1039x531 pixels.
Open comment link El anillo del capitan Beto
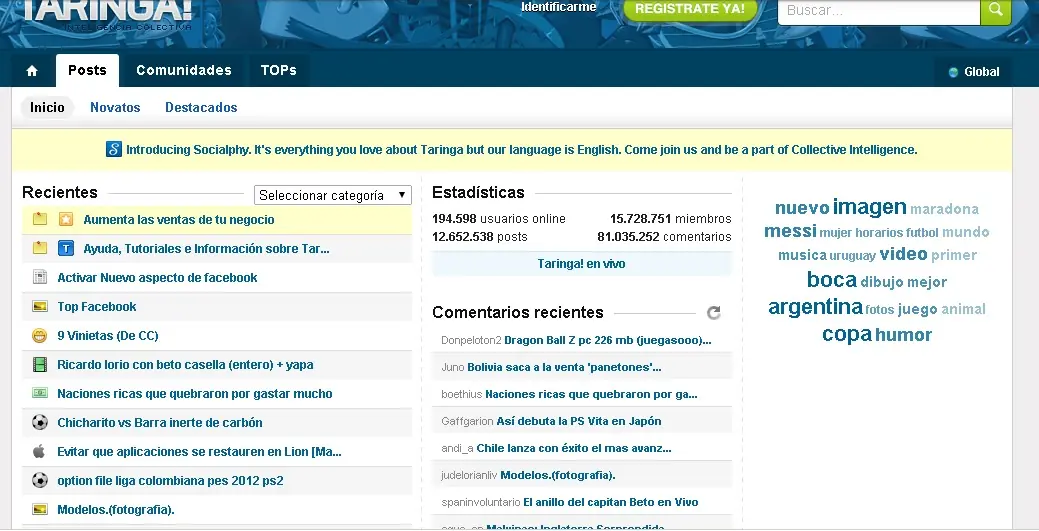[x=611, y=502]
